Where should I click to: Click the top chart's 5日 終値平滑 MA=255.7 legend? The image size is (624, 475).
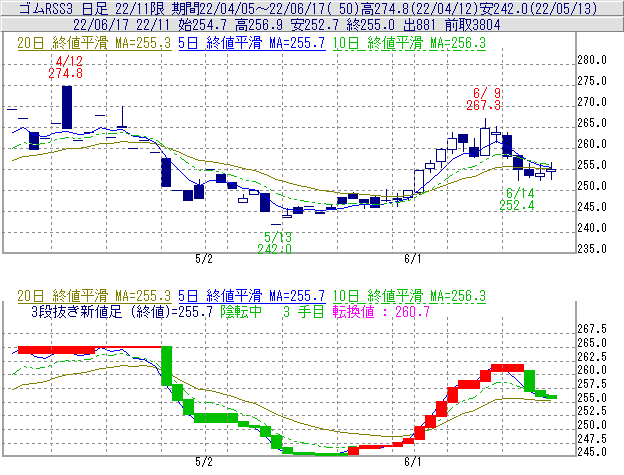point(252,43)
